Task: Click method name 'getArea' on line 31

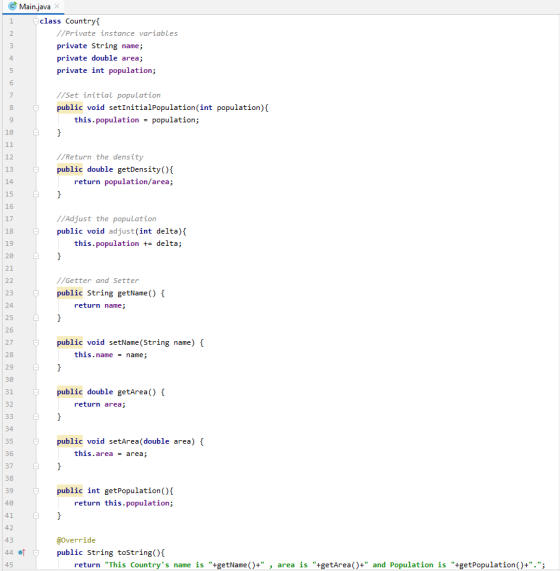Action: pos(133,392)
